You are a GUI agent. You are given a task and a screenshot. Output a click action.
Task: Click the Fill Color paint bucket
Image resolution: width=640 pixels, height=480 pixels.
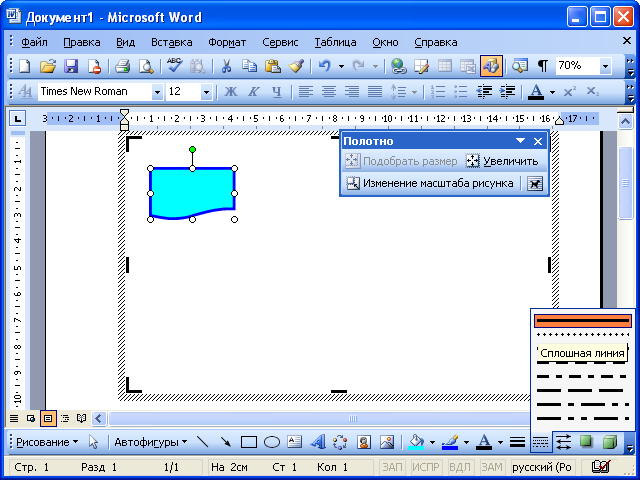pyautogui.click(x=416, y=441)
